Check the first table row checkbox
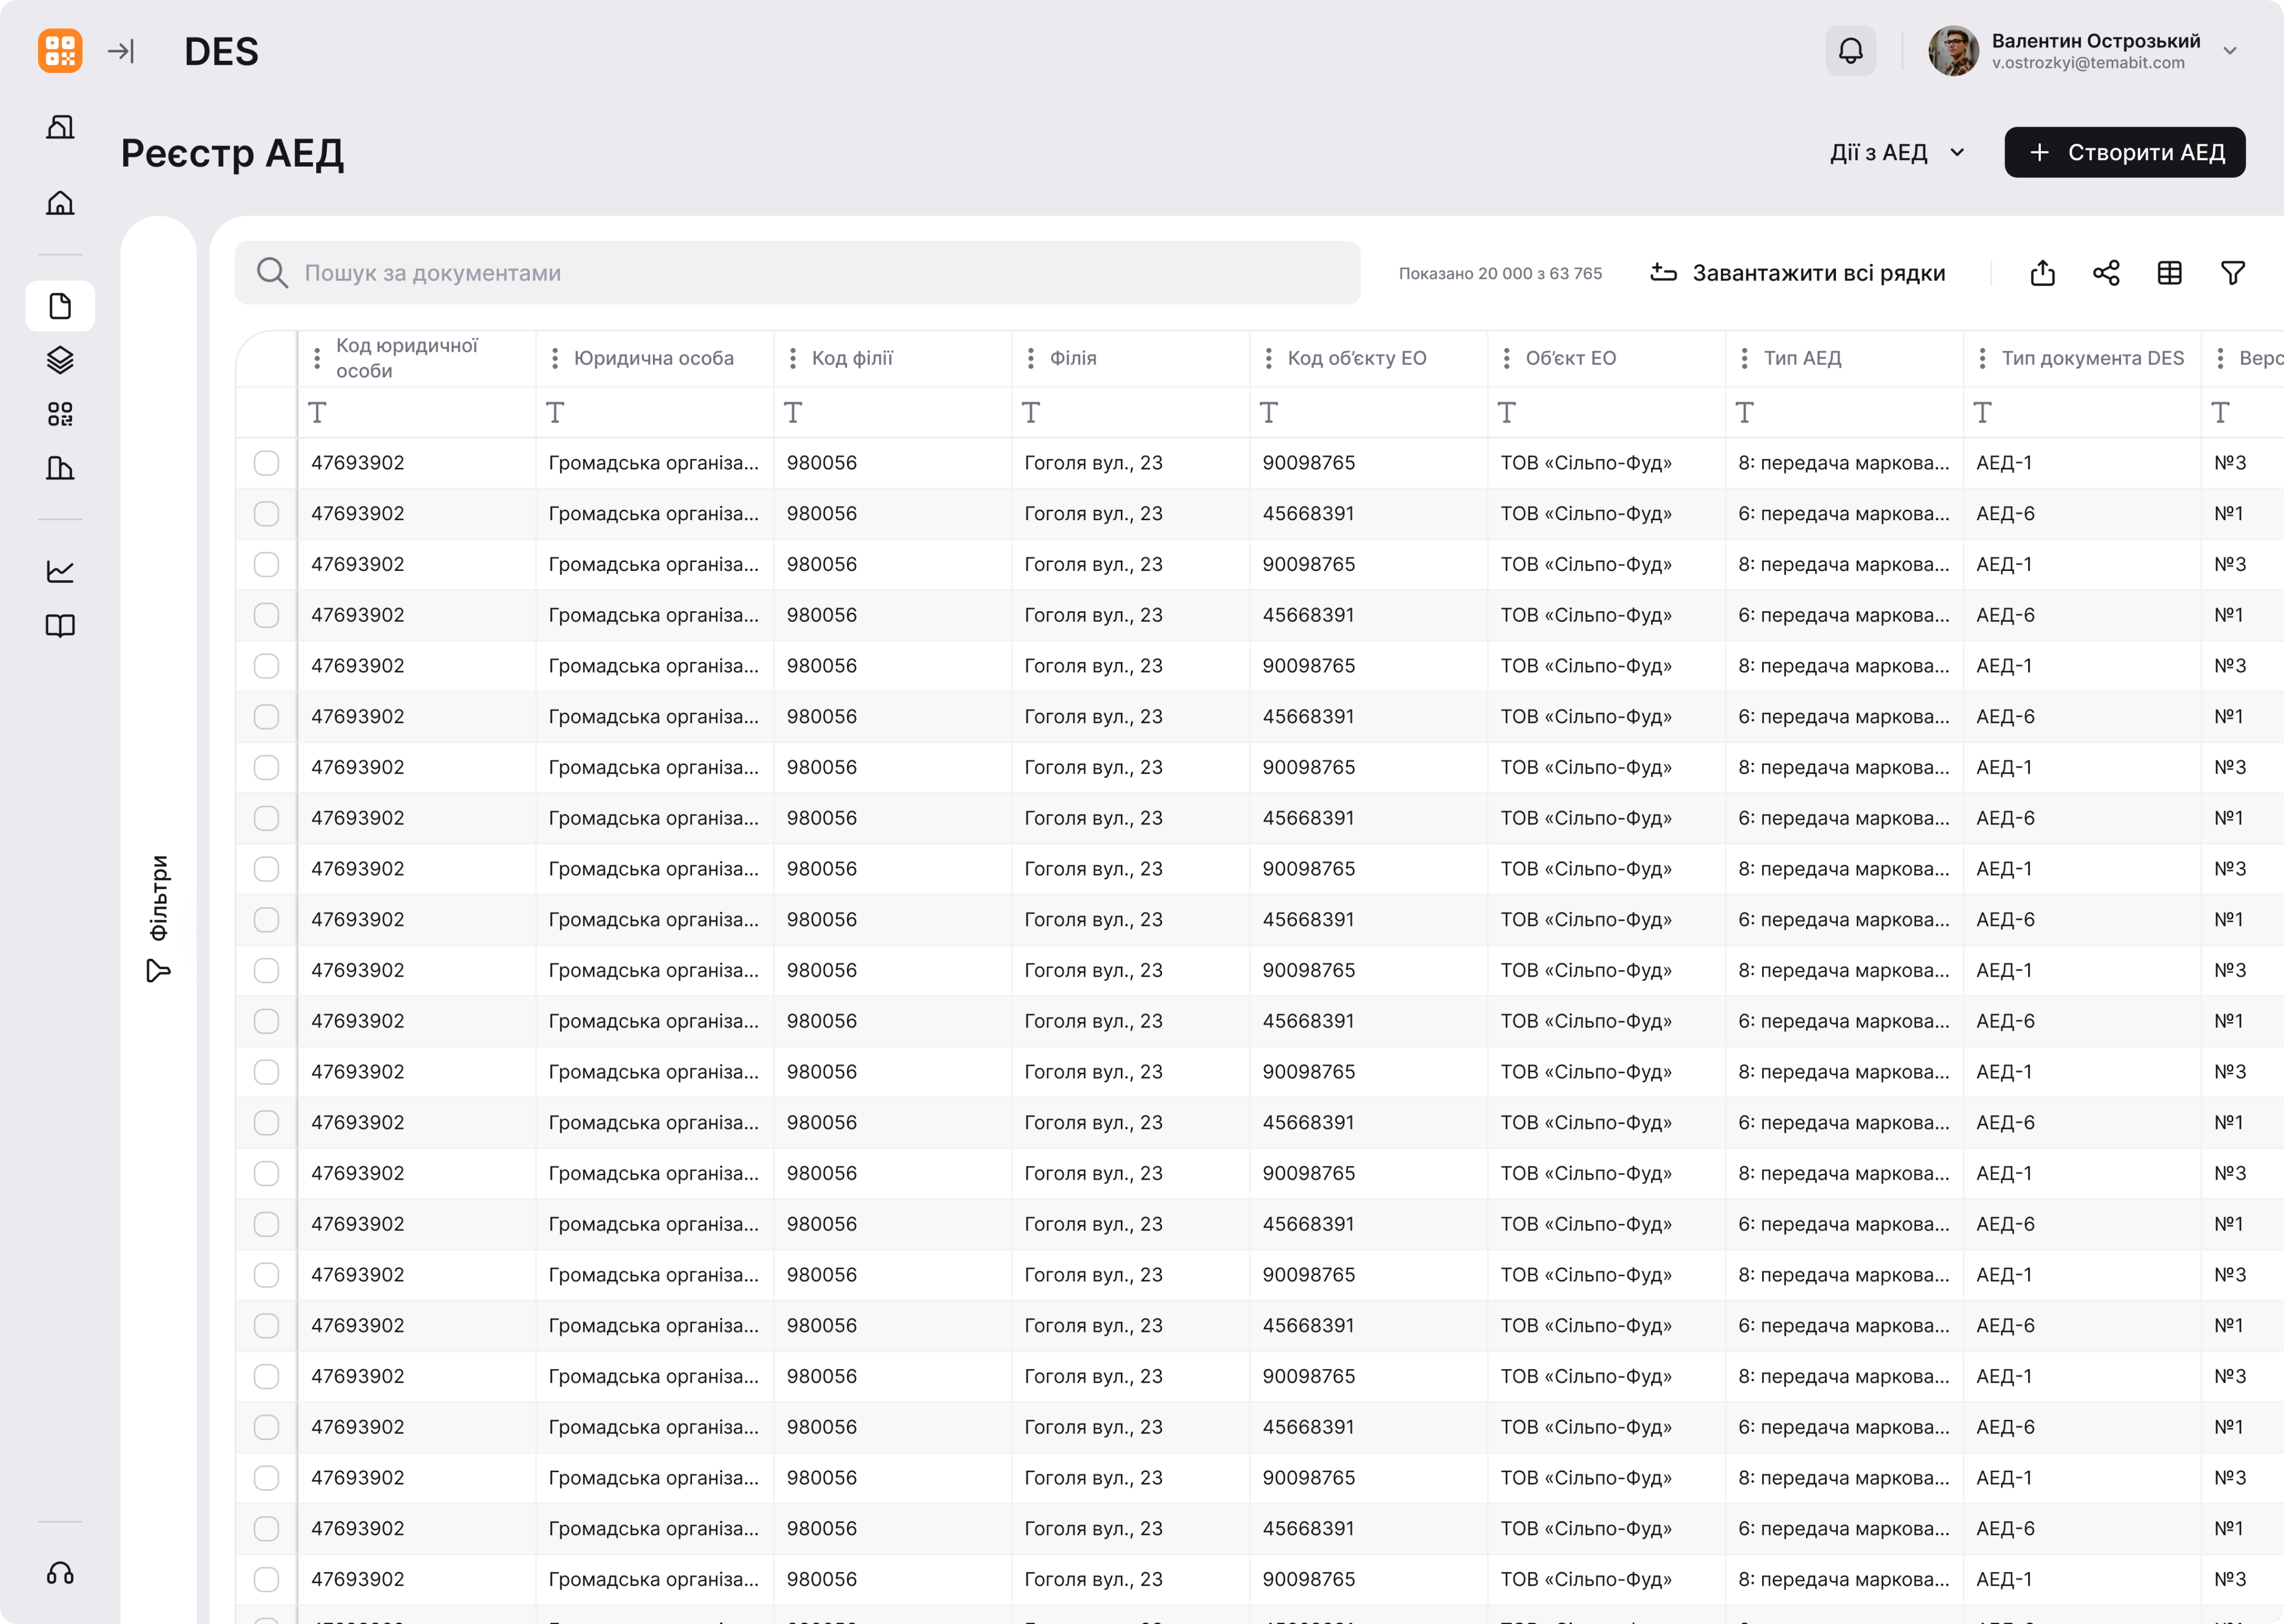This screenshot has width=2284, height=1624. (x=266, y=463)
